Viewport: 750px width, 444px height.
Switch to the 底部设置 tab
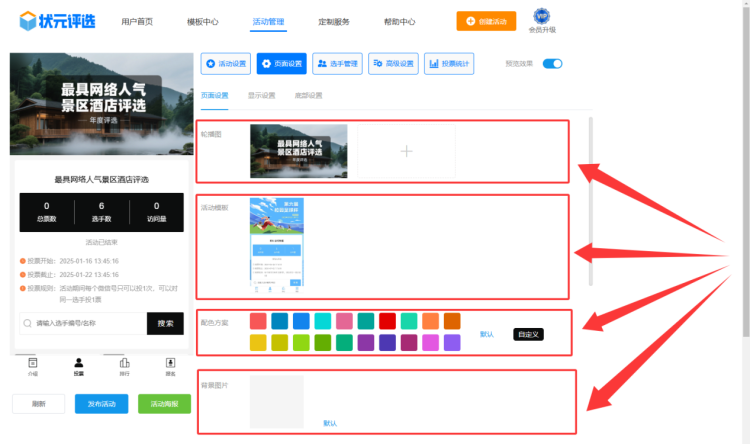coord(308,96)
